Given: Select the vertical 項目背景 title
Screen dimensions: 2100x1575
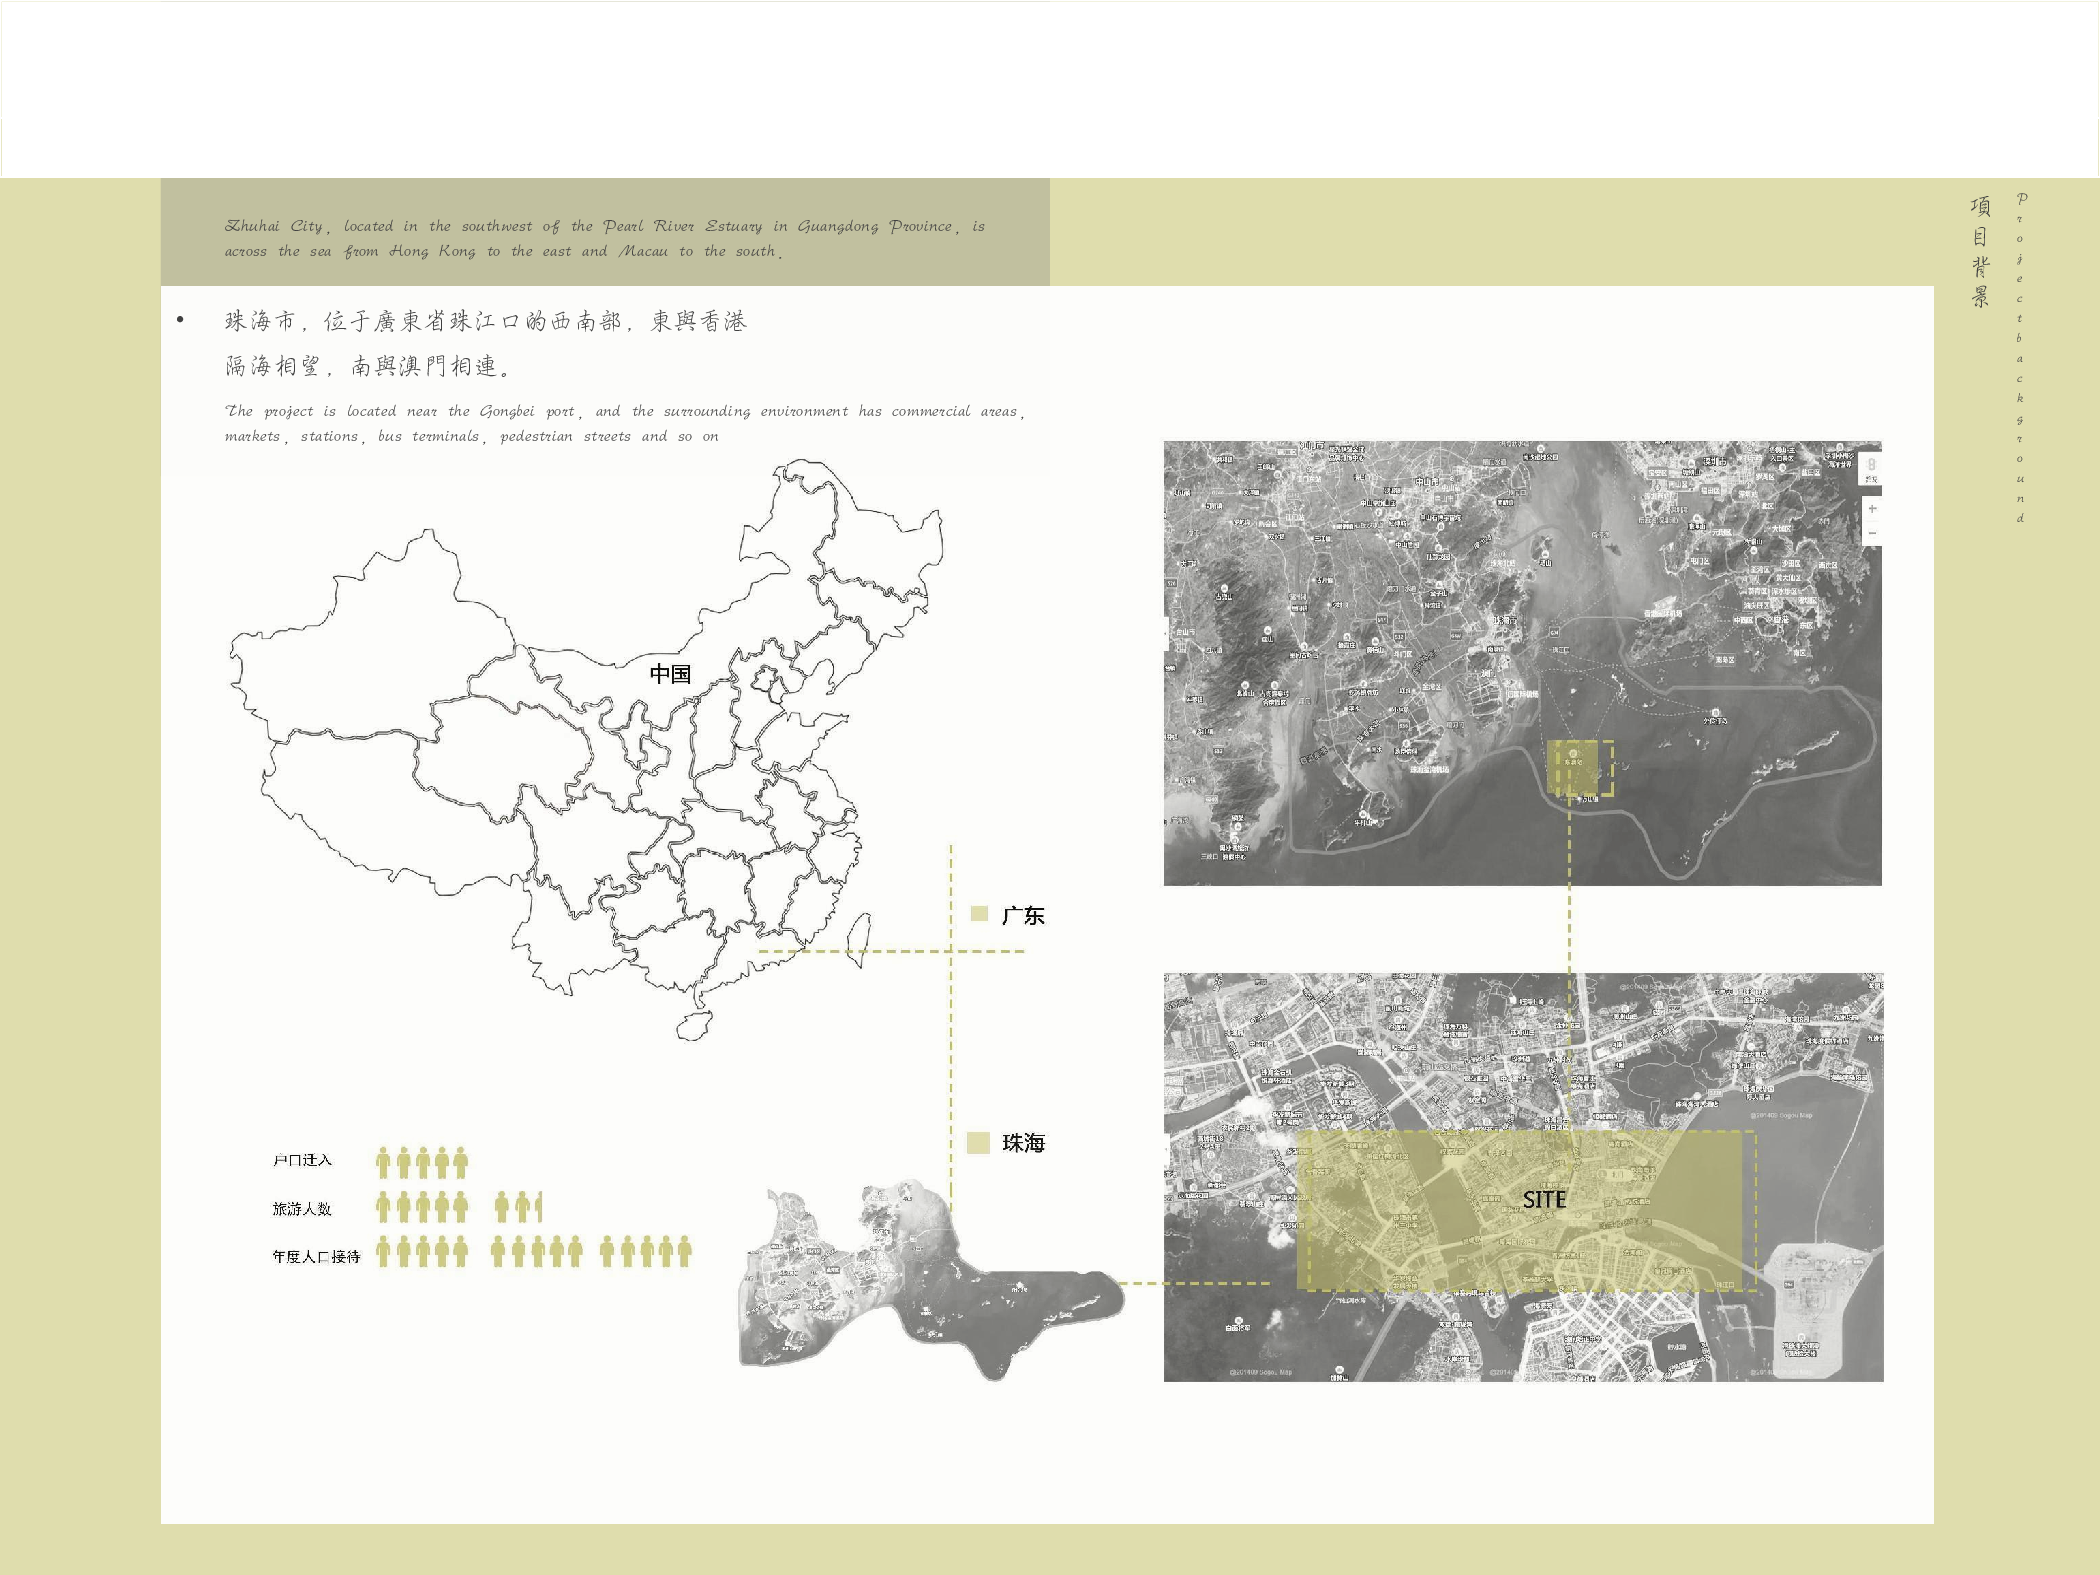Looking at the screenshot, I should click(1980, 252).
